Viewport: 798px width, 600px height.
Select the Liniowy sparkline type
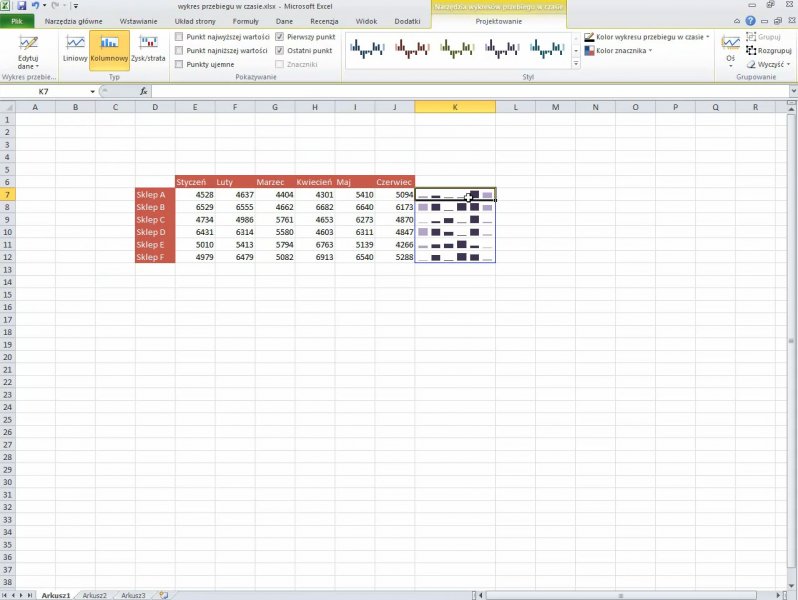[75, 48]
